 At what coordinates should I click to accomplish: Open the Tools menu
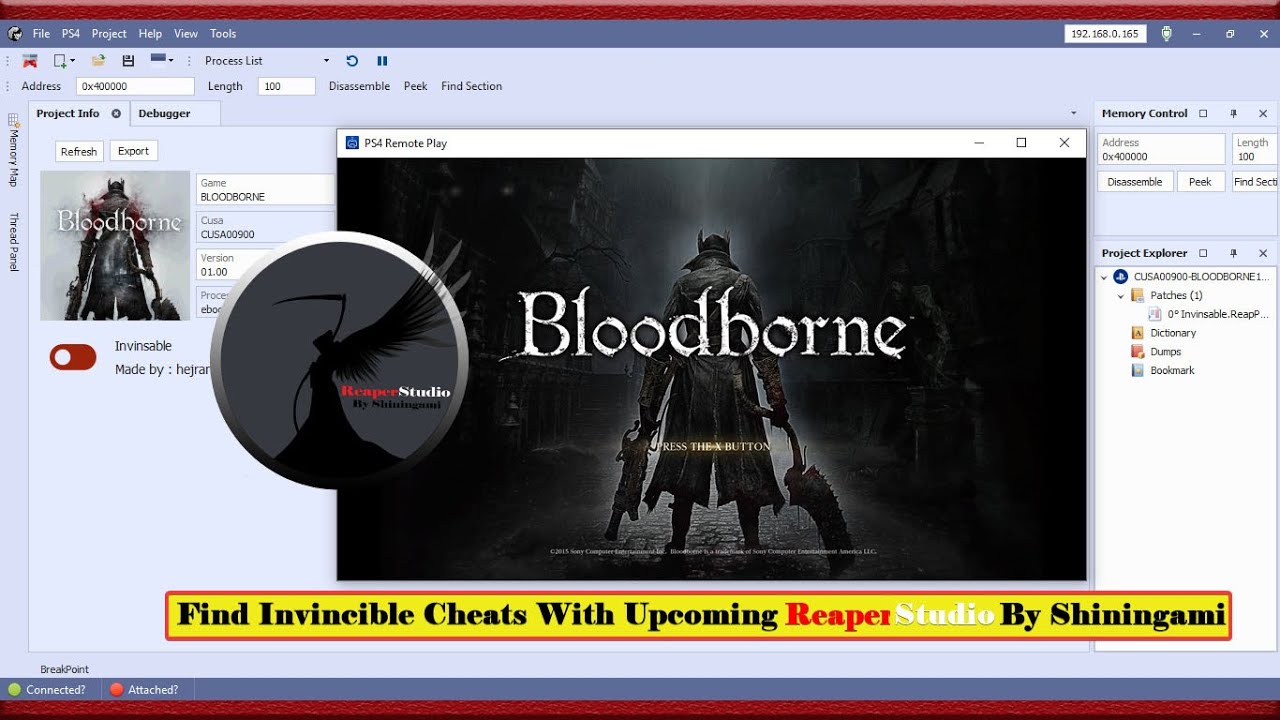pyautogui.click(x=223, y=34)
